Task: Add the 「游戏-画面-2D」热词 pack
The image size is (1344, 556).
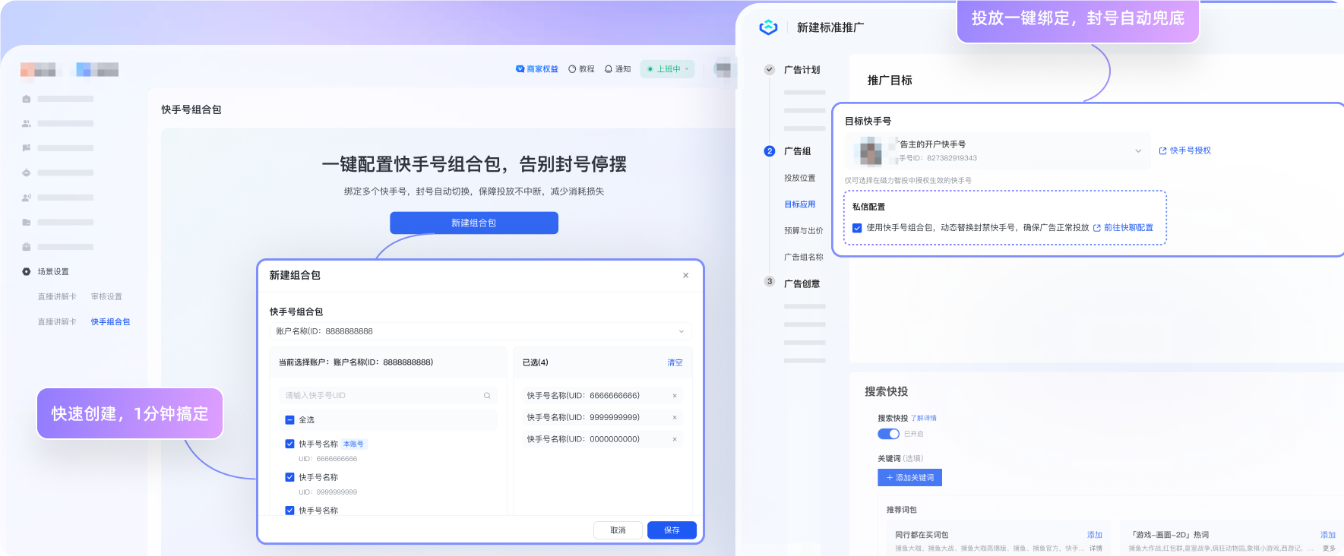Action: pos(1327,535)
